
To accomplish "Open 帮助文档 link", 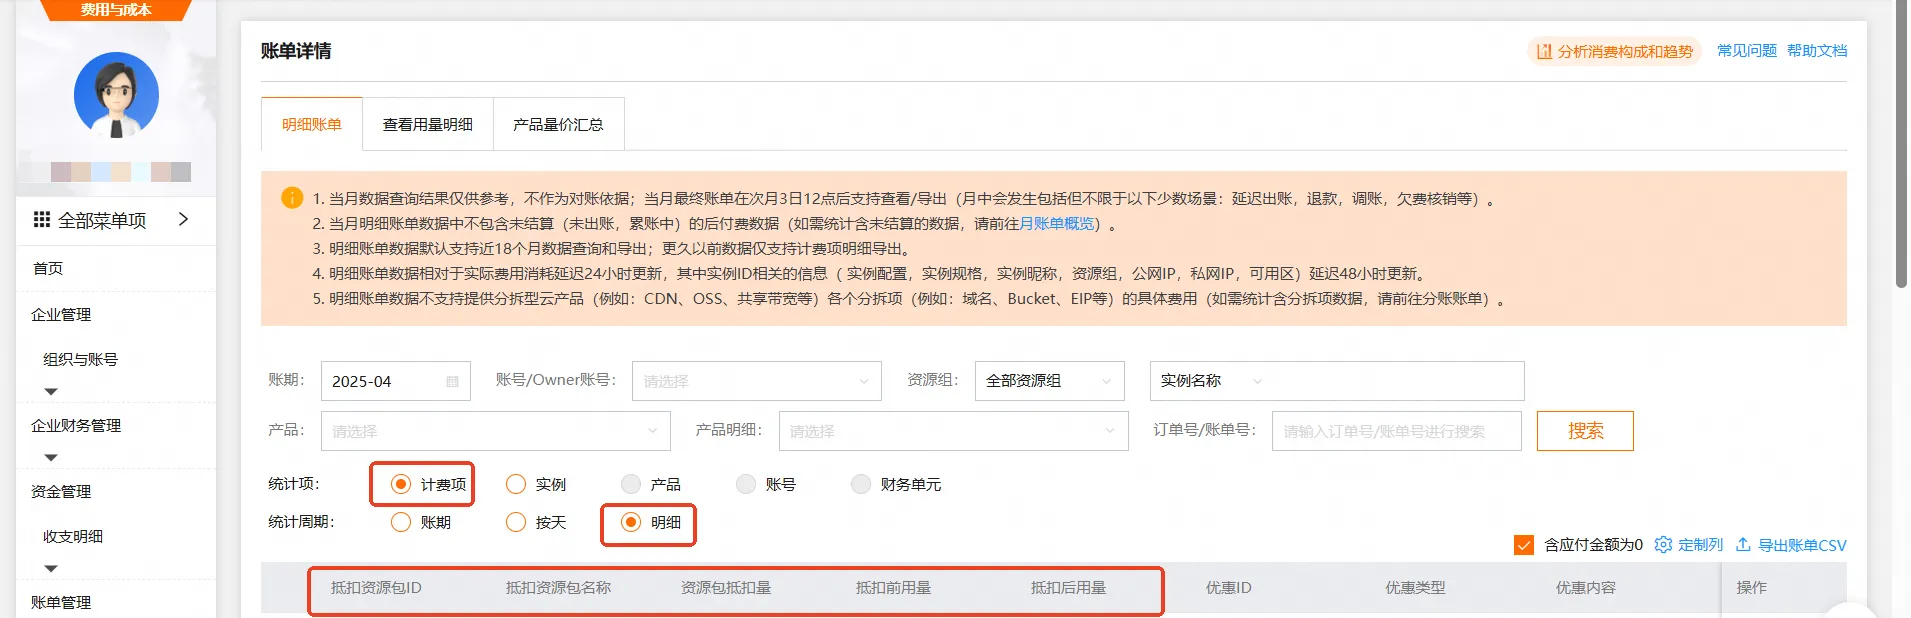I will (1817, 50).
